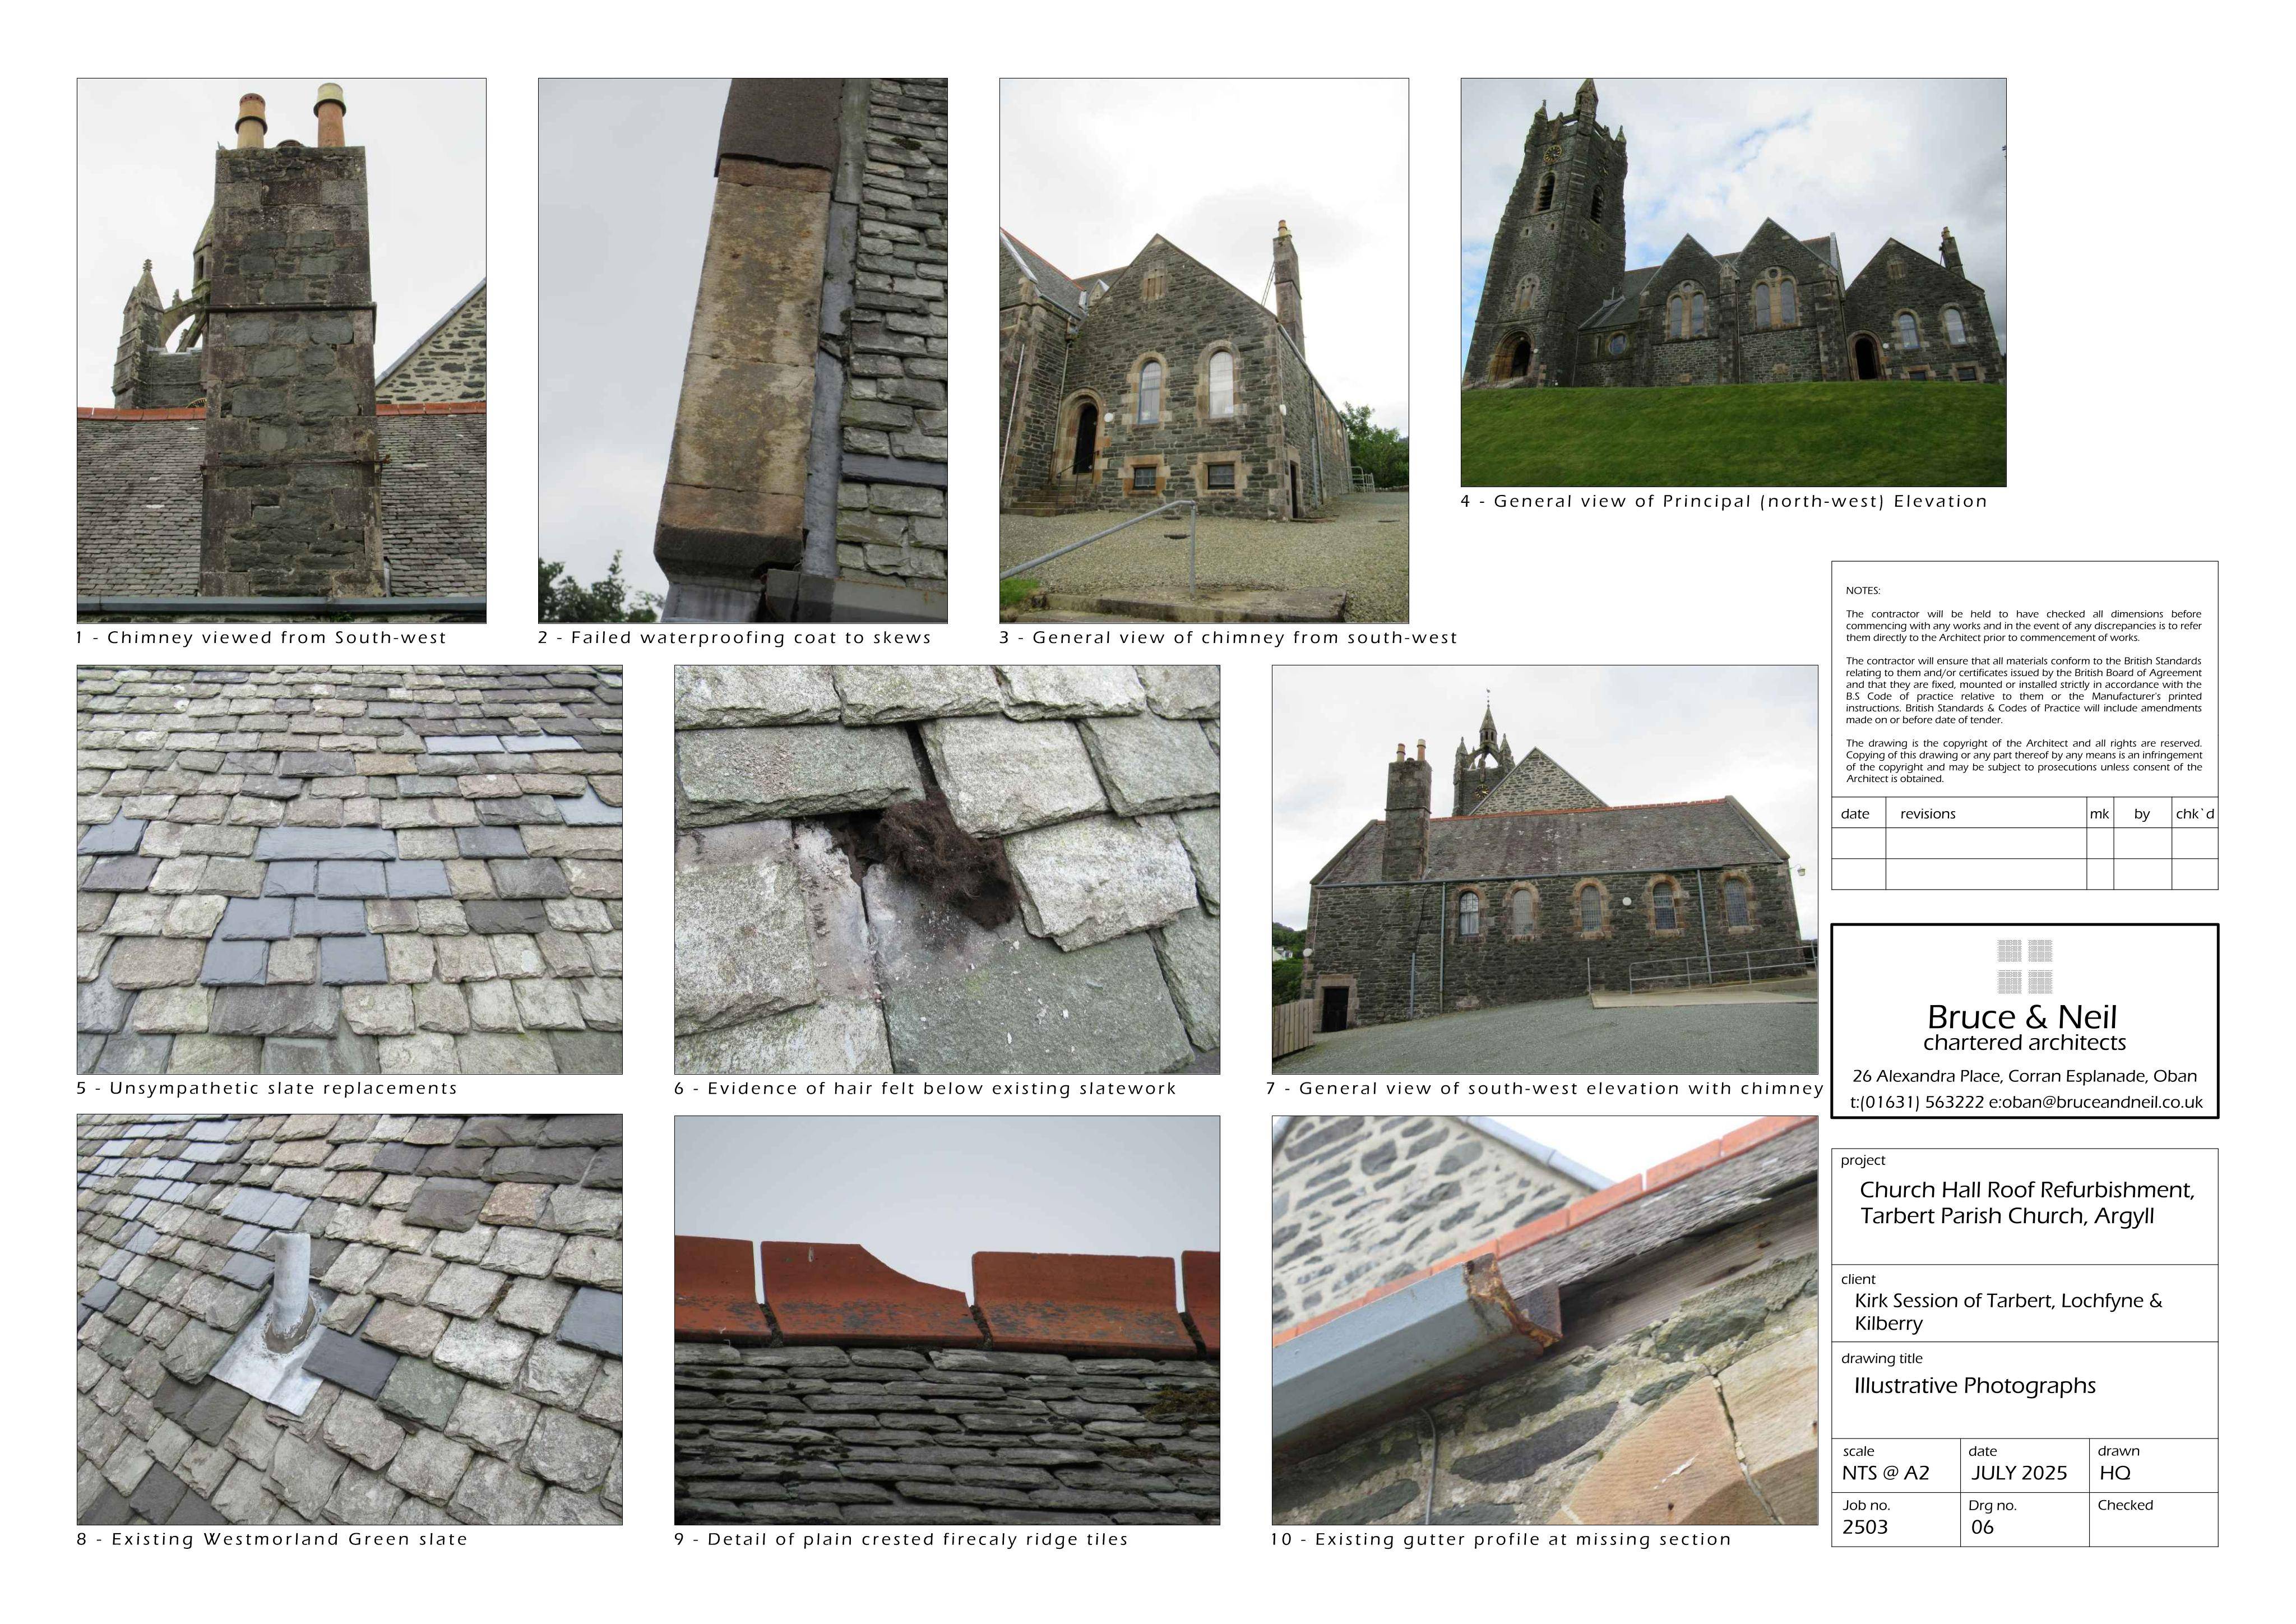Click the 'chk`d' column header
2296x1624 pixels.
click(x=2194, y=814)
